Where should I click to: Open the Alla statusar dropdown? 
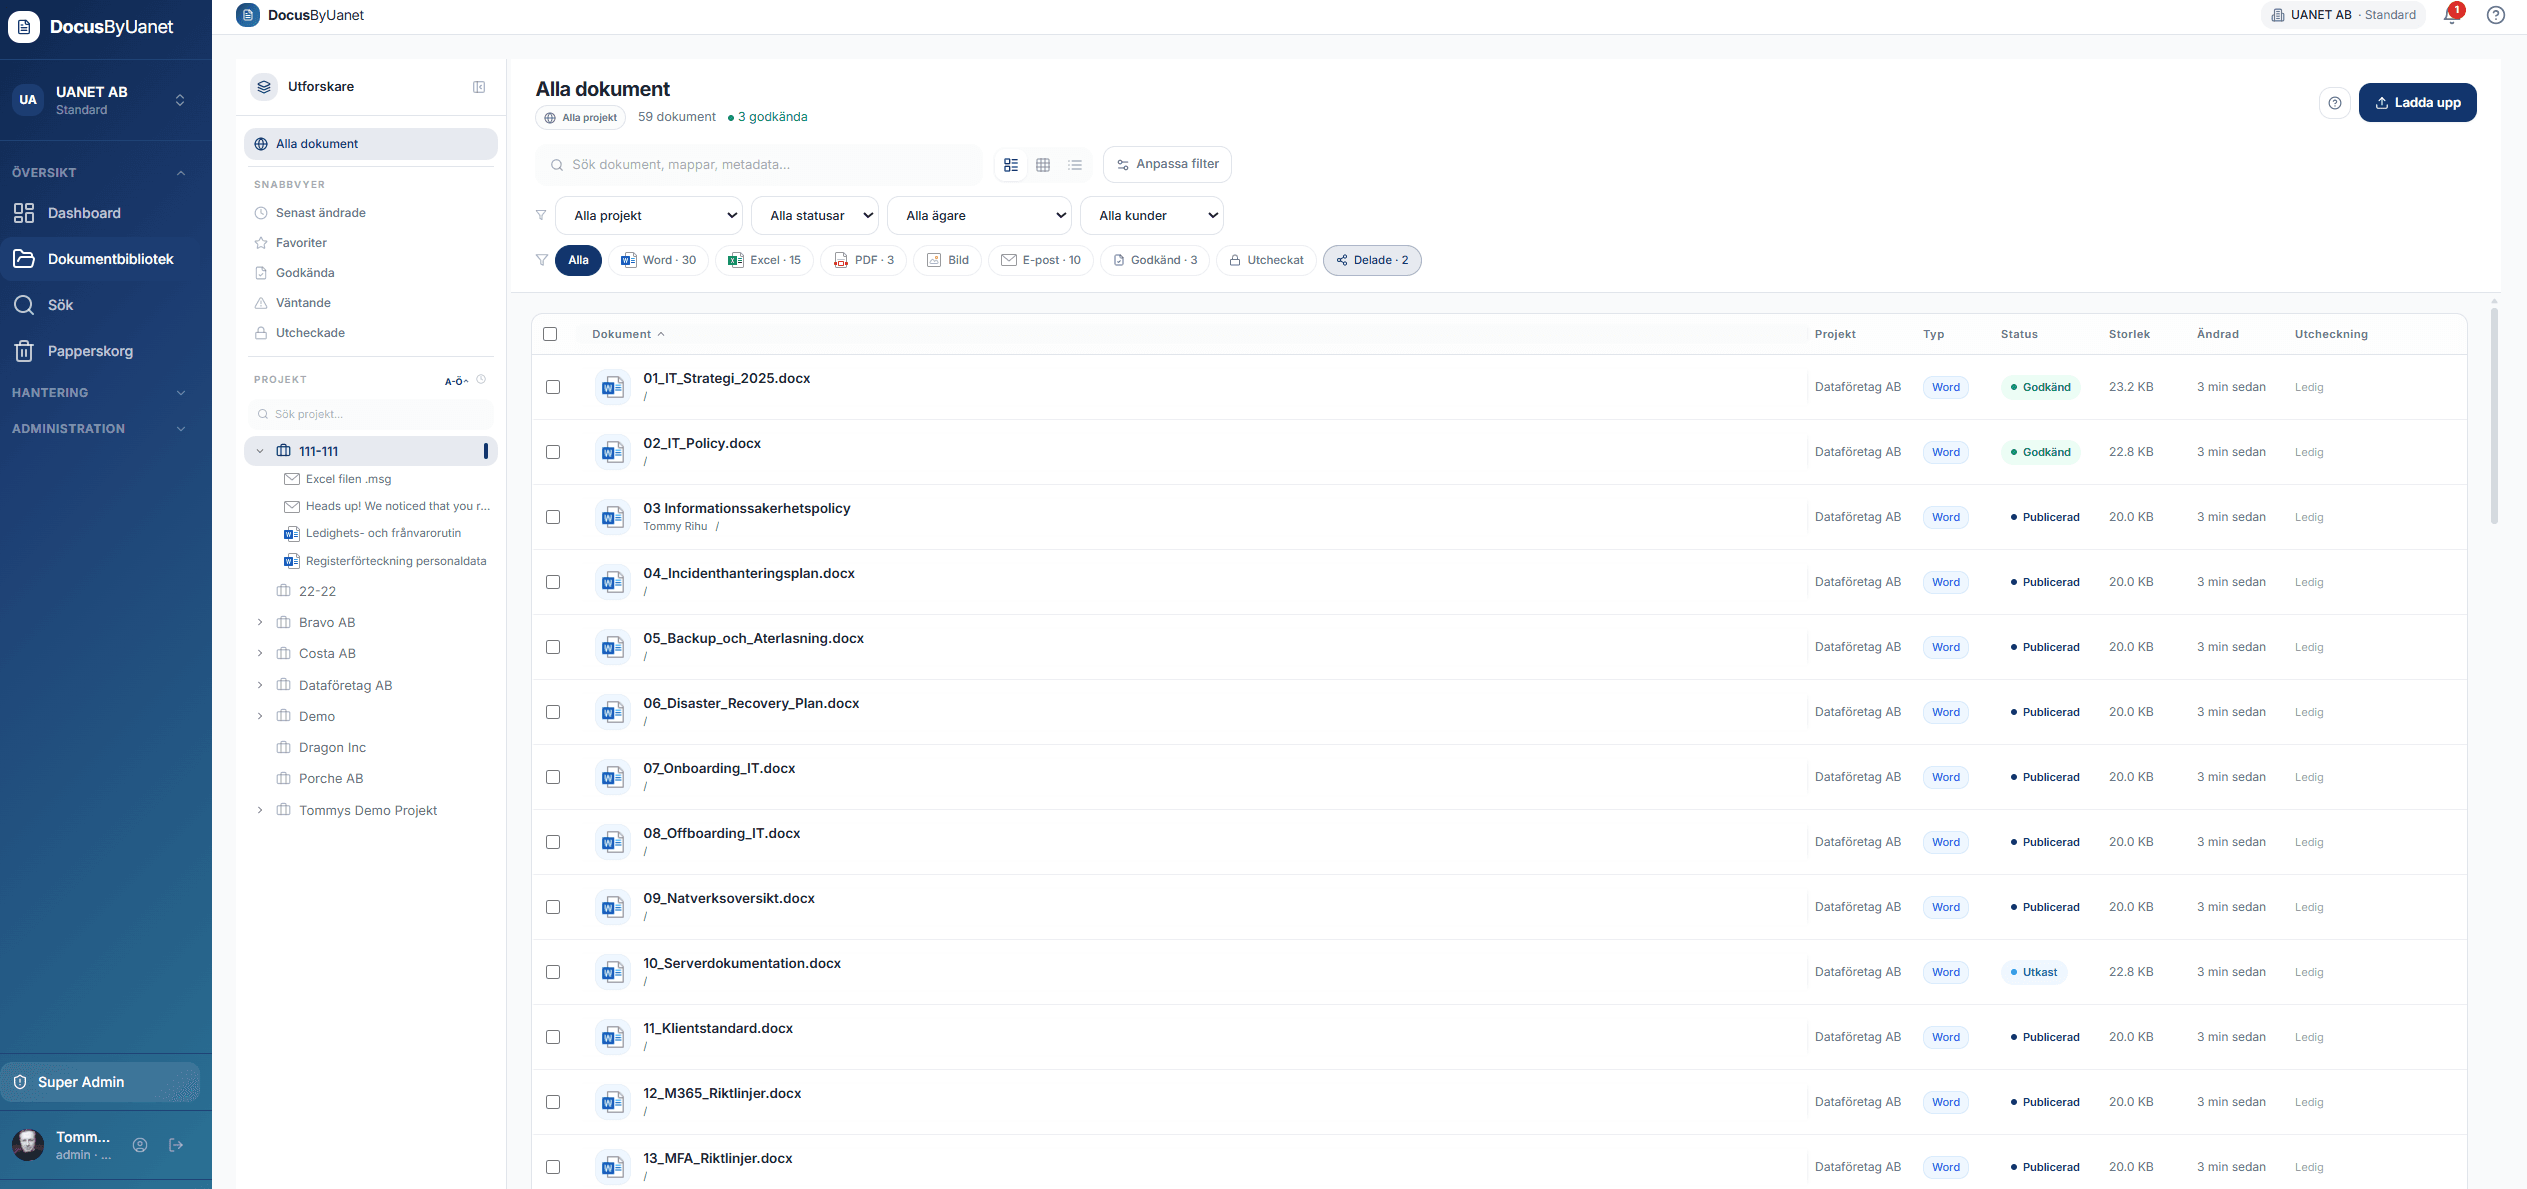[815, 216]
